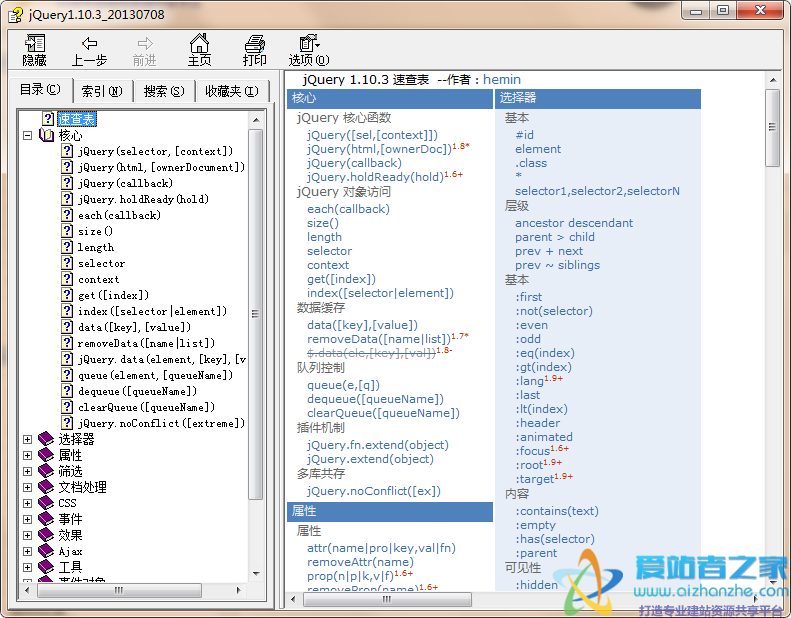Open the :contains(text) selector link
The width and height of the screenshot is (791, 618).
pos(557,511)
